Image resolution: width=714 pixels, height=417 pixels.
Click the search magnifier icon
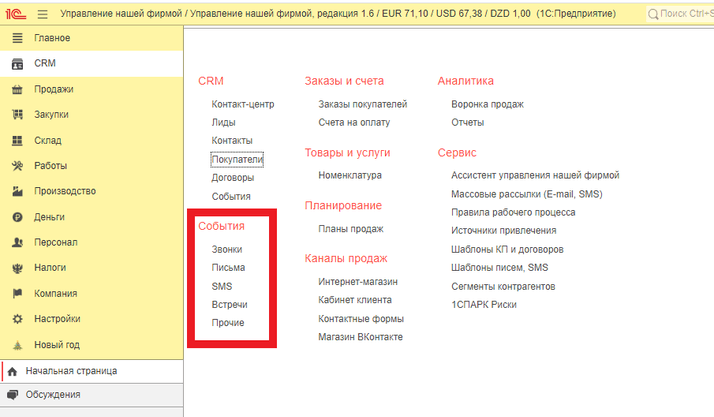click(x=653, y=15)
